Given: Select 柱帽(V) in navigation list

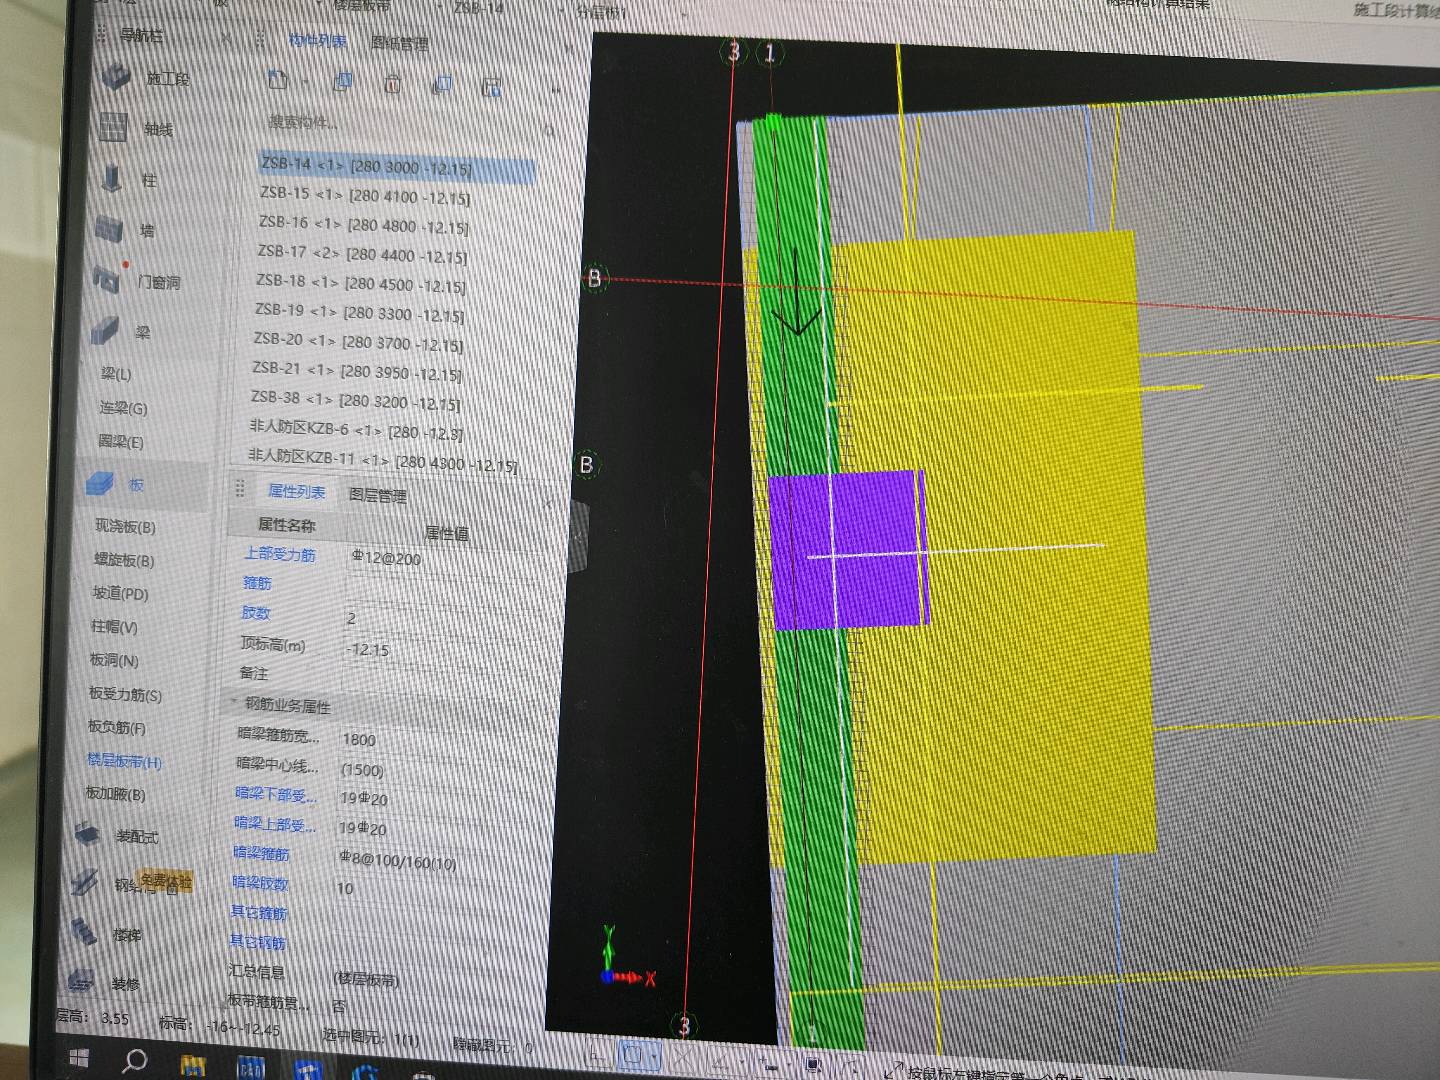Looking at the screenshot, I should coord(114,627).
